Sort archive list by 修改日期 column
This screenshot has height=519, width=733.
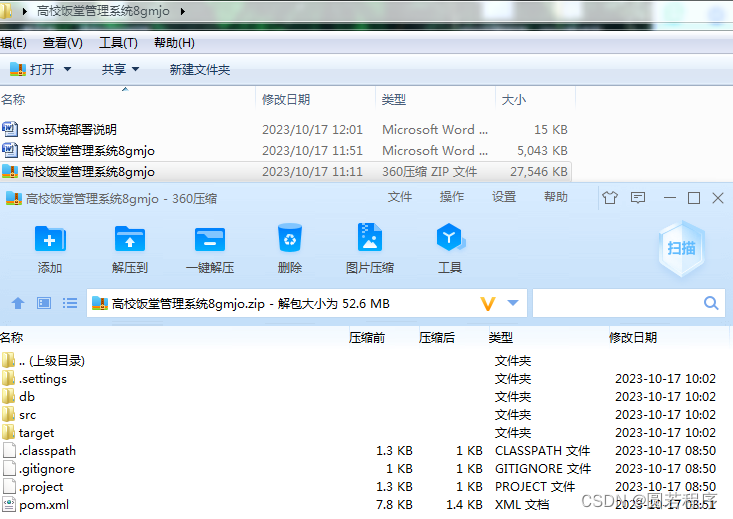632,338
